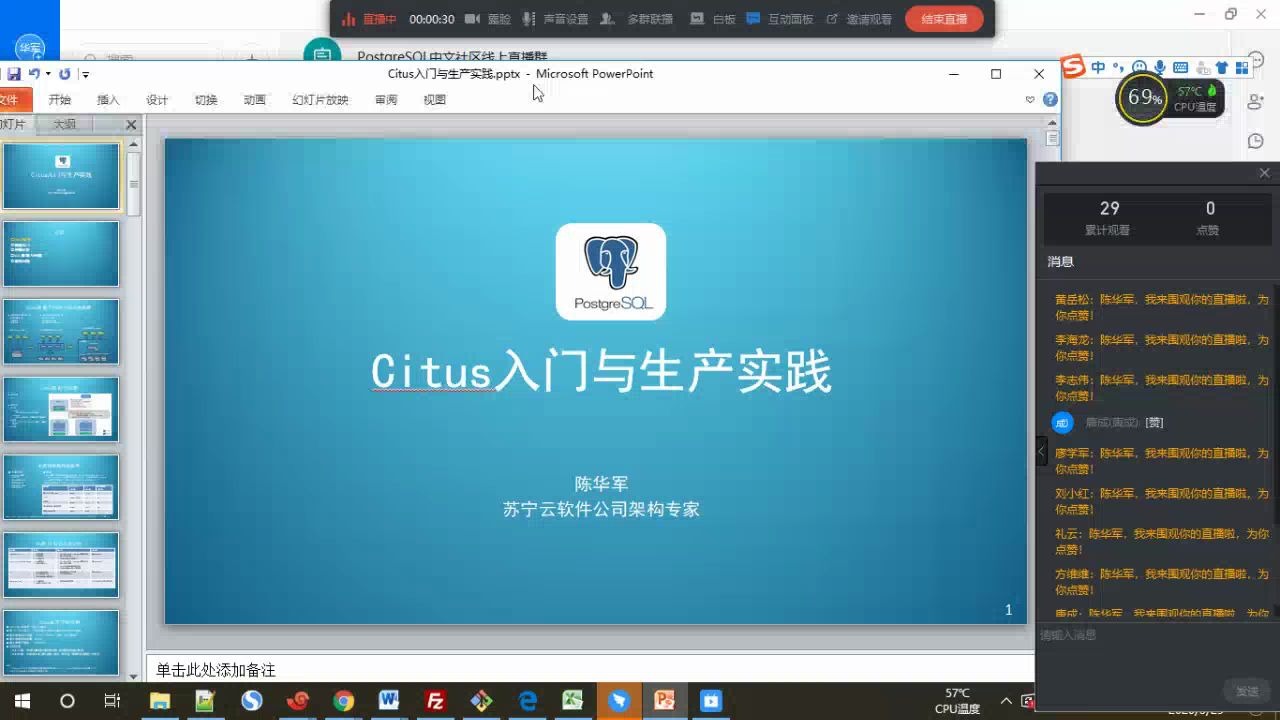The image size is (1280, 720).
Task: Open FileZilla from the taskbar
Action: click(x=435, y=701)
